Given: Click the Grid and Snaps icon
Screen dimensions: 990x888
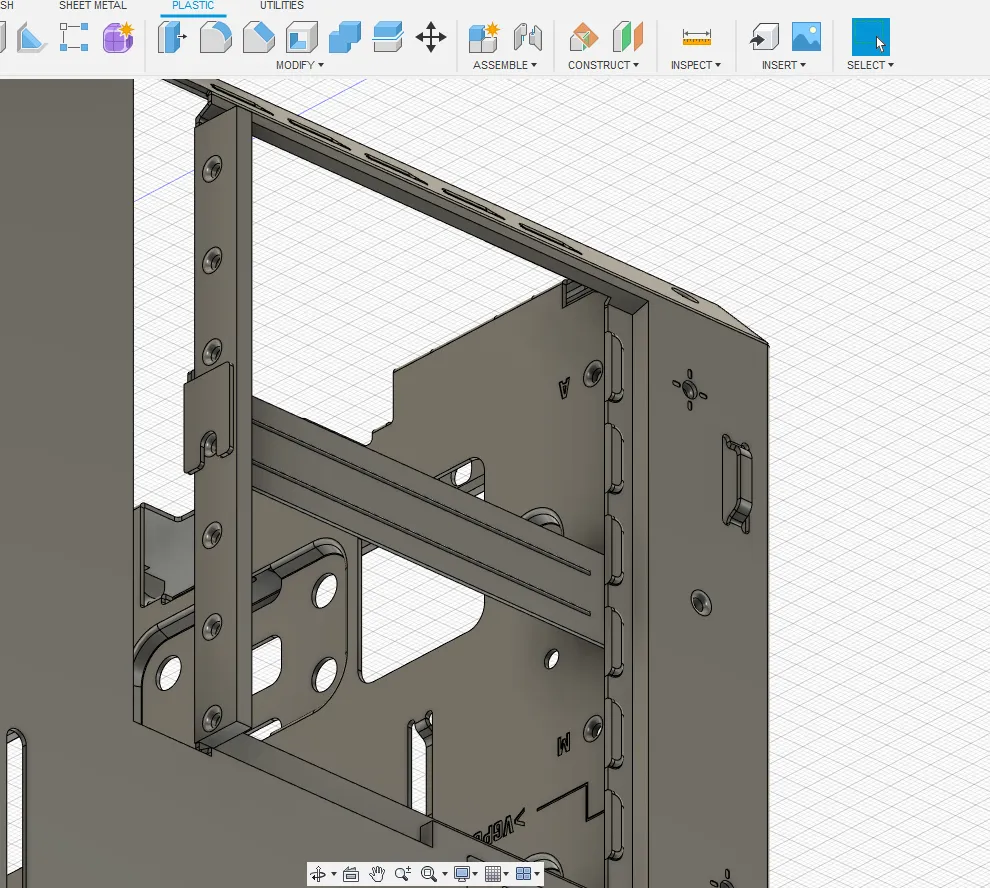Looking at the screenshot, I should (492, 874).
